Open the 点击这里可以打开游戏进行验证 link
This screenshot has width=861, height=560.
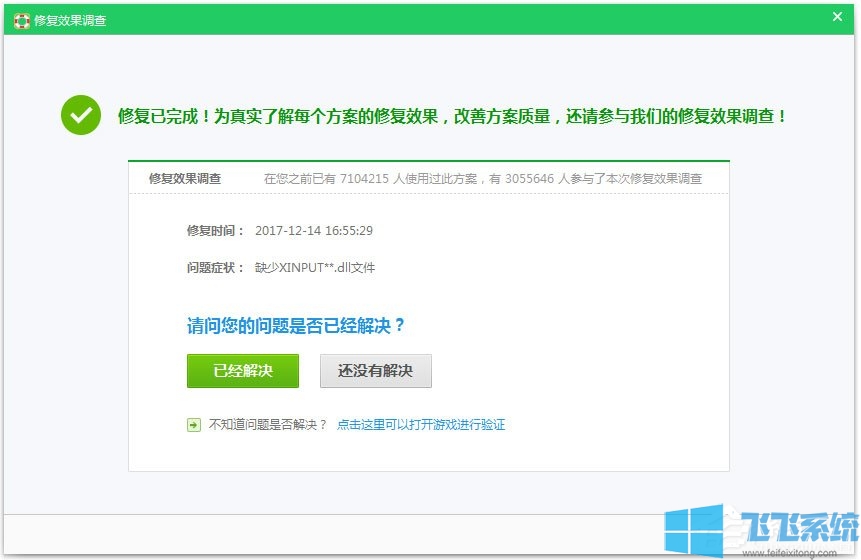pyautogui.click(x=421, y=425)
